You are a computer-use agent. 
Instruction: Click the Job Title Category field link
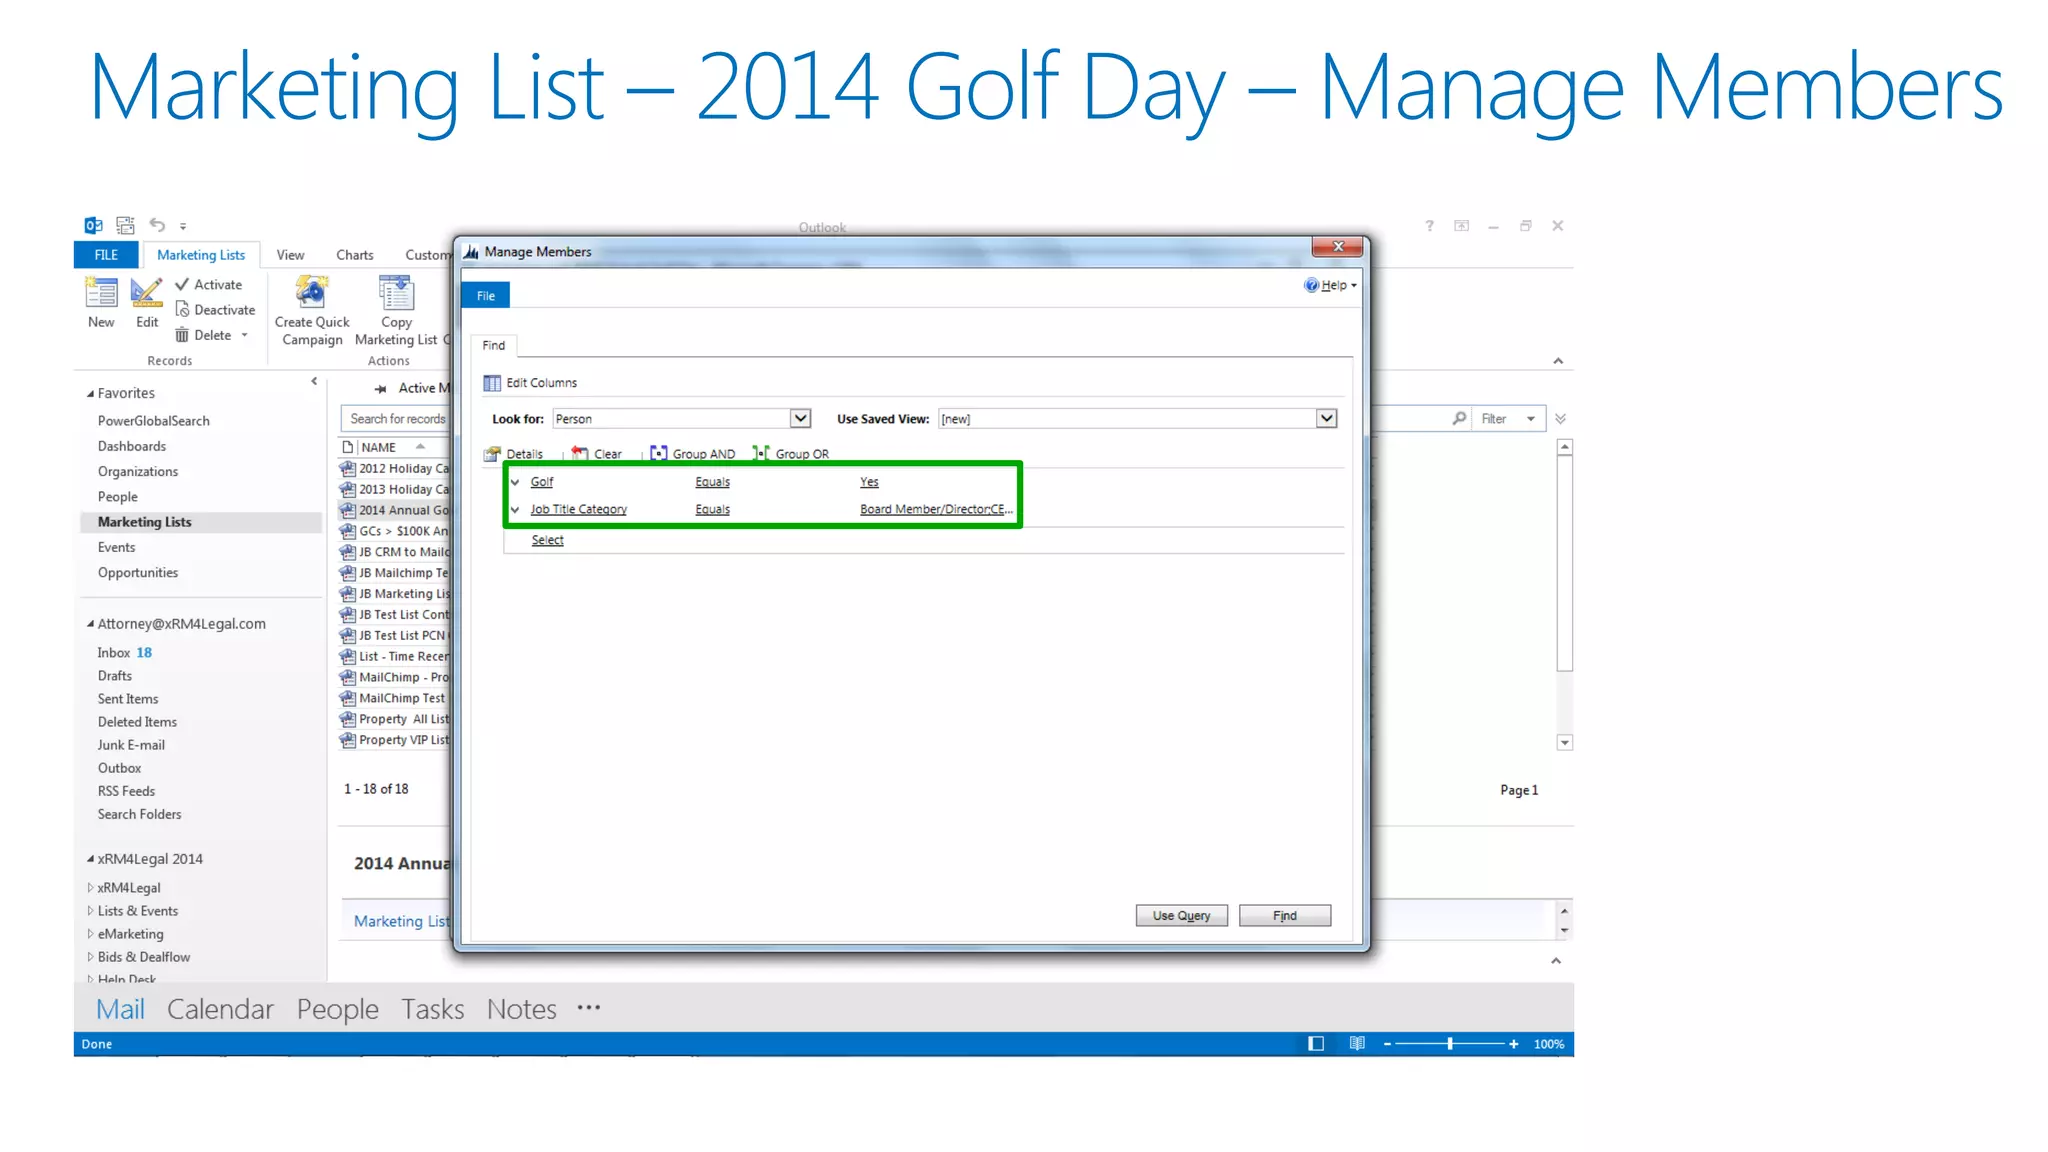click(578, 510)
